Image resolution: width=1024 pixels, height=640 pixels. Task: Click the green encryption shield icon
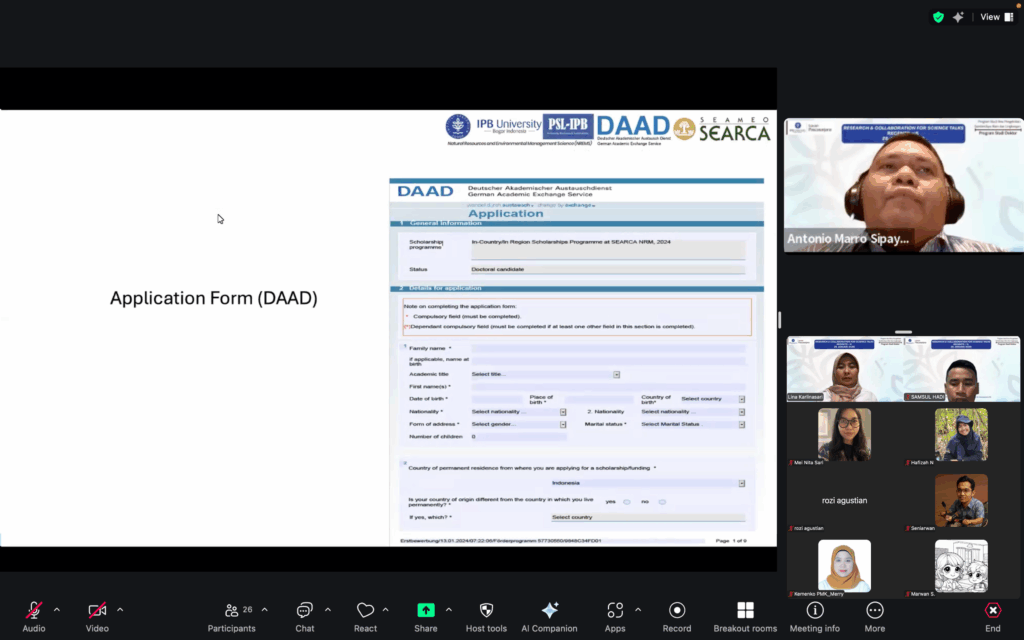[x=938, y=17]
